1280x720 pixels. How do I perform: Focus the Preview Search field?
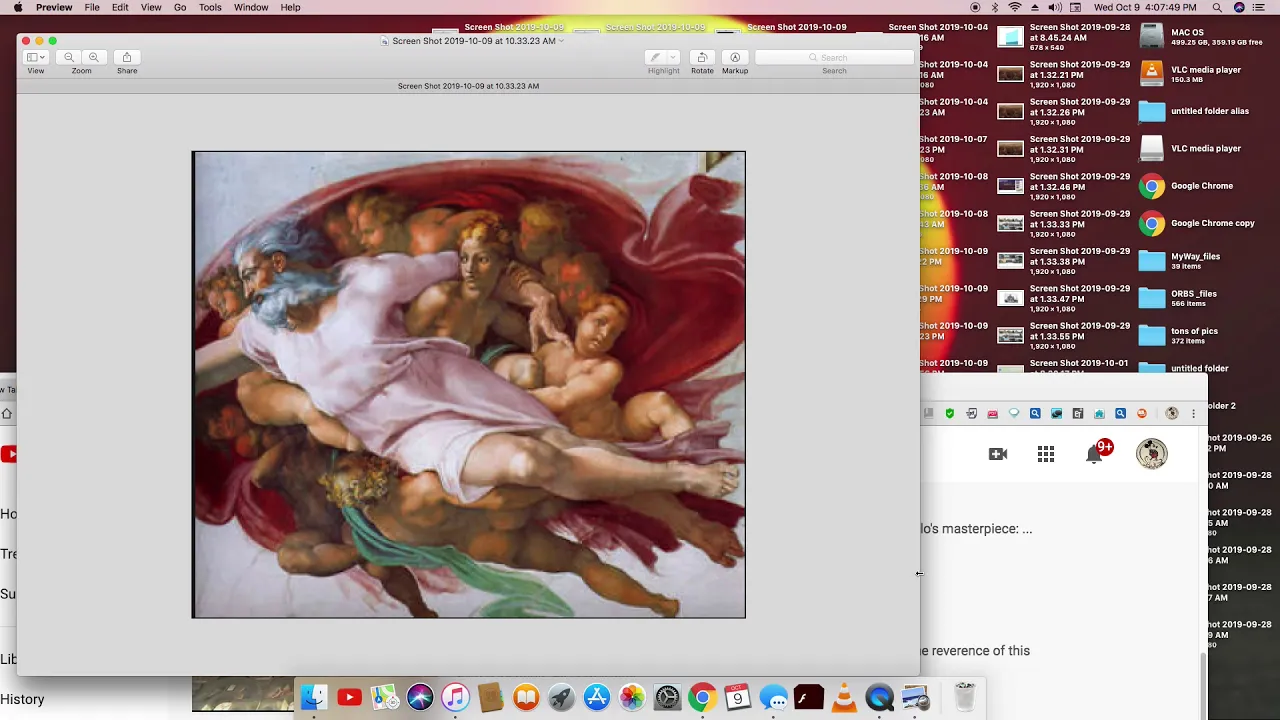point(834,57)
